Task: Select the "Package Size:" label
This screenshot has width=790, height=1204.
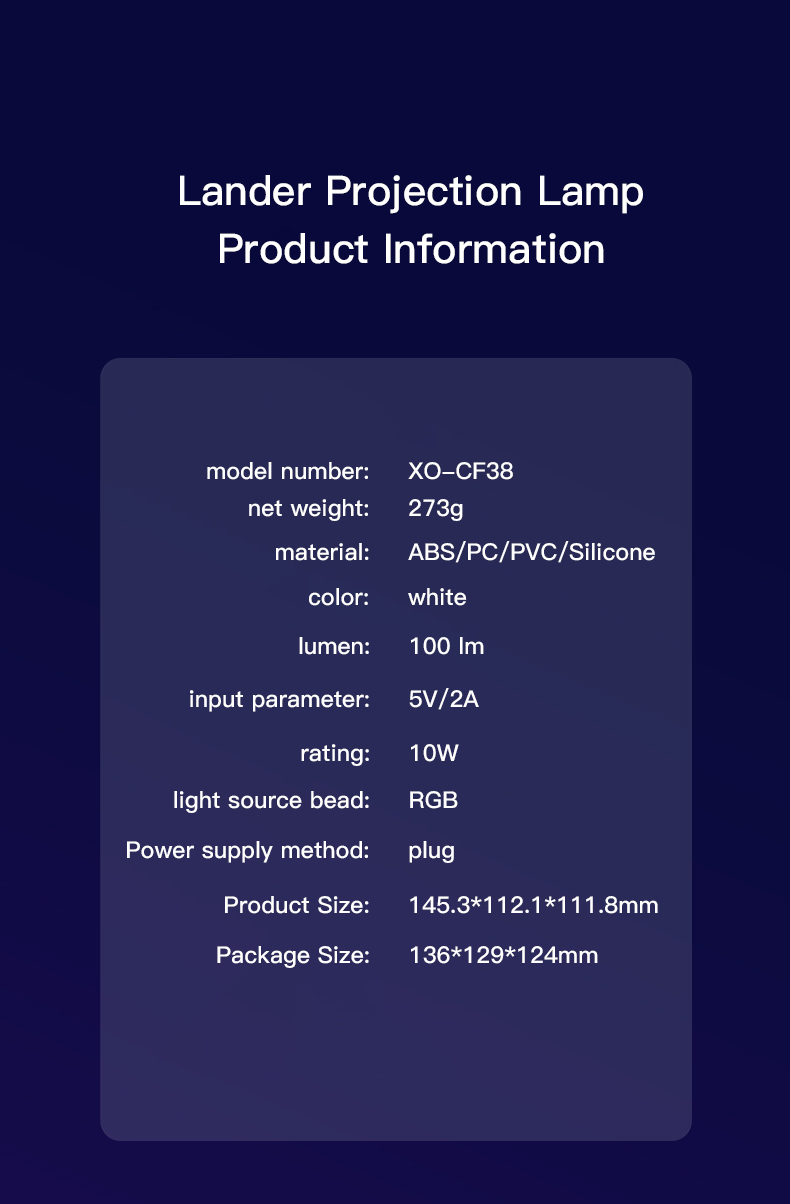Action: [x=293, y=956]
